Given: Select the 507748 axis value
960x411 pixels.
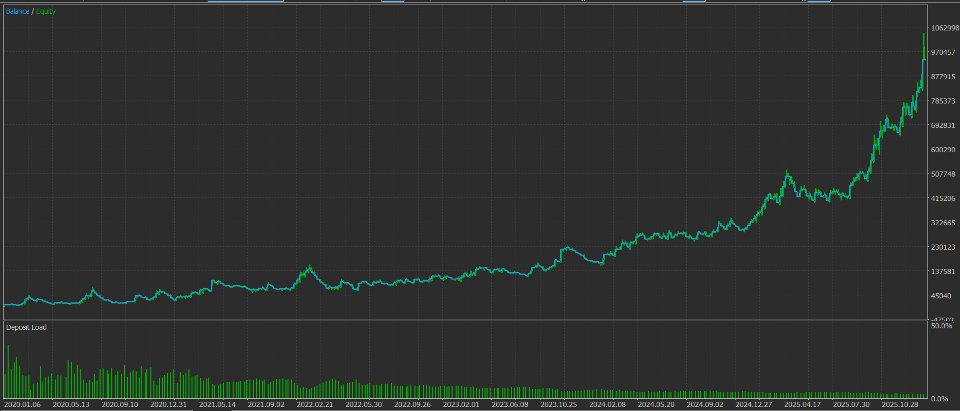Looking at the screenshot, I should coord(943,174).
